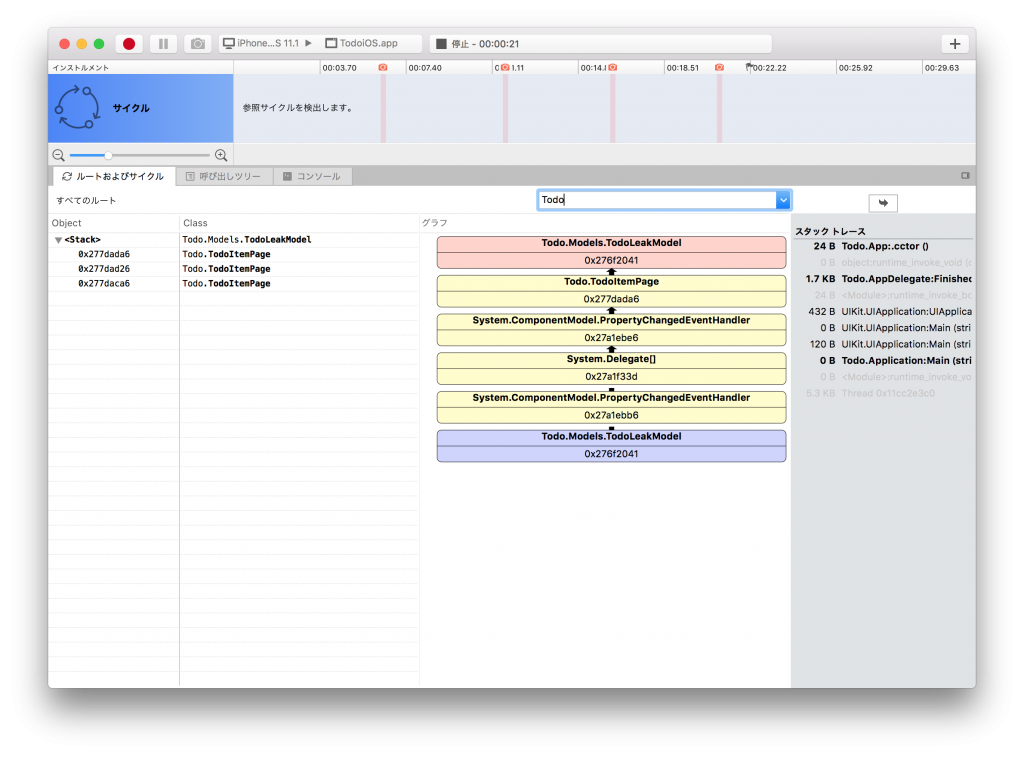Click the flag marker at 00:22.22

tap(749, 67)
